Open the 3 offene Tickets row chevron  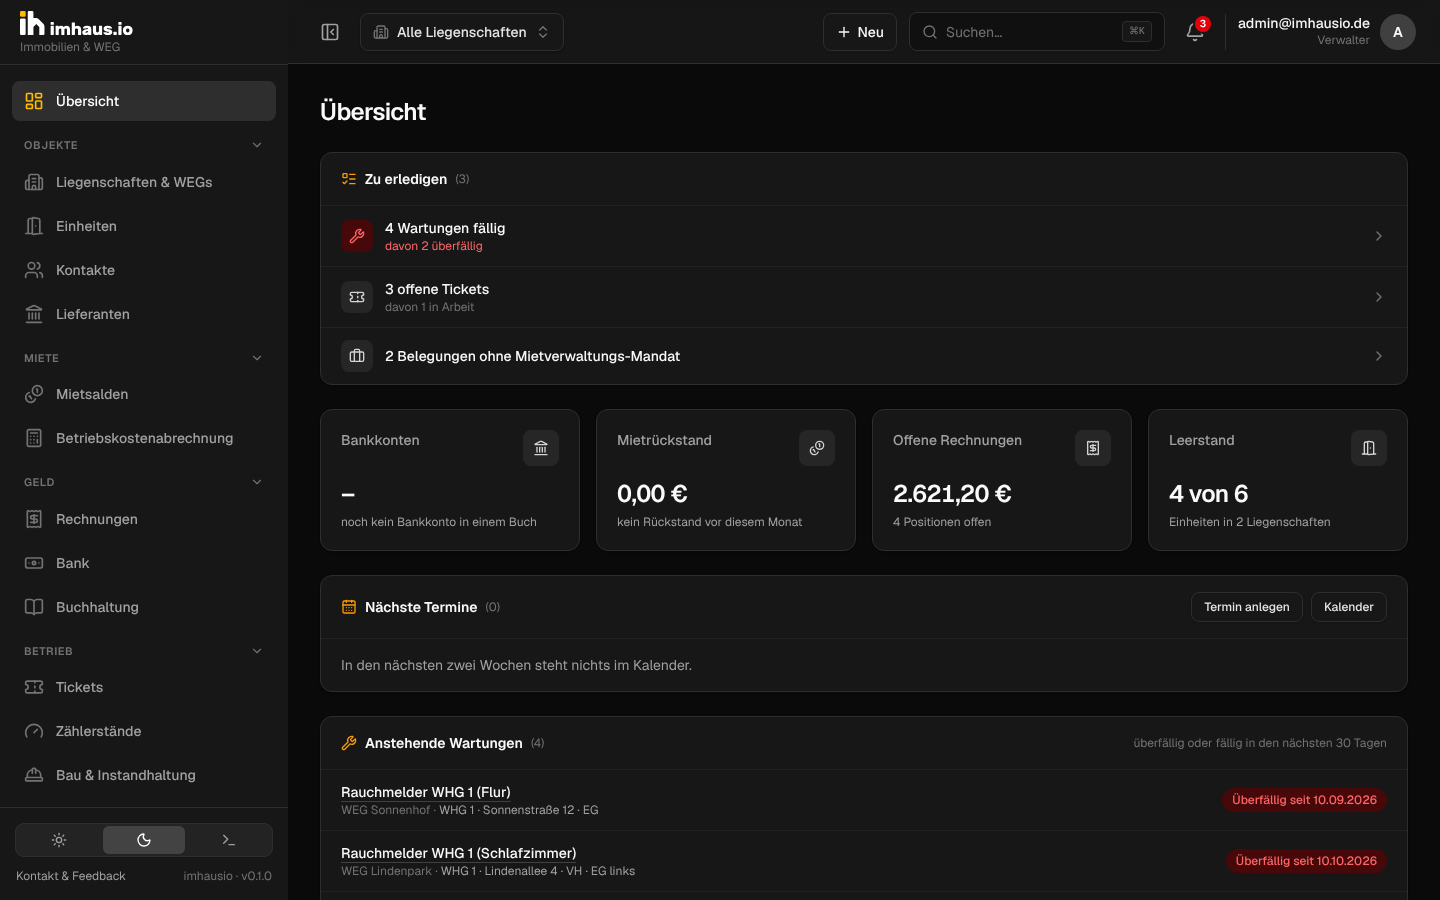(x=1379, y=297)
